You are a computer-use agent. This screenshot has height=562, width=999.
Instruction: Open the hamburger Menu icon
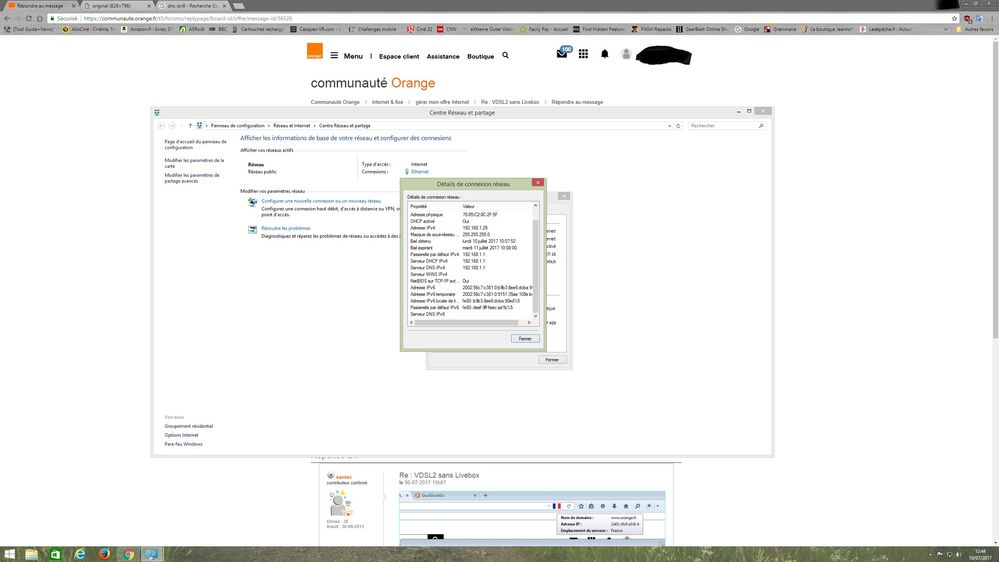point(334,55)
